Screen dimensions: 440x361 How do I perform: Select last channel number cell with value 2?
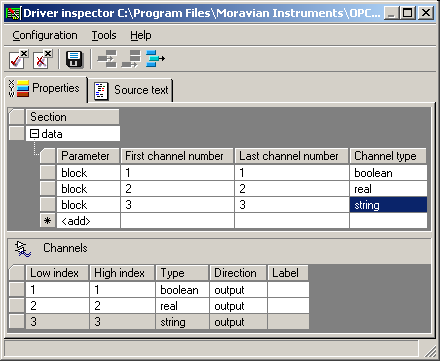(x=292, y=189)
